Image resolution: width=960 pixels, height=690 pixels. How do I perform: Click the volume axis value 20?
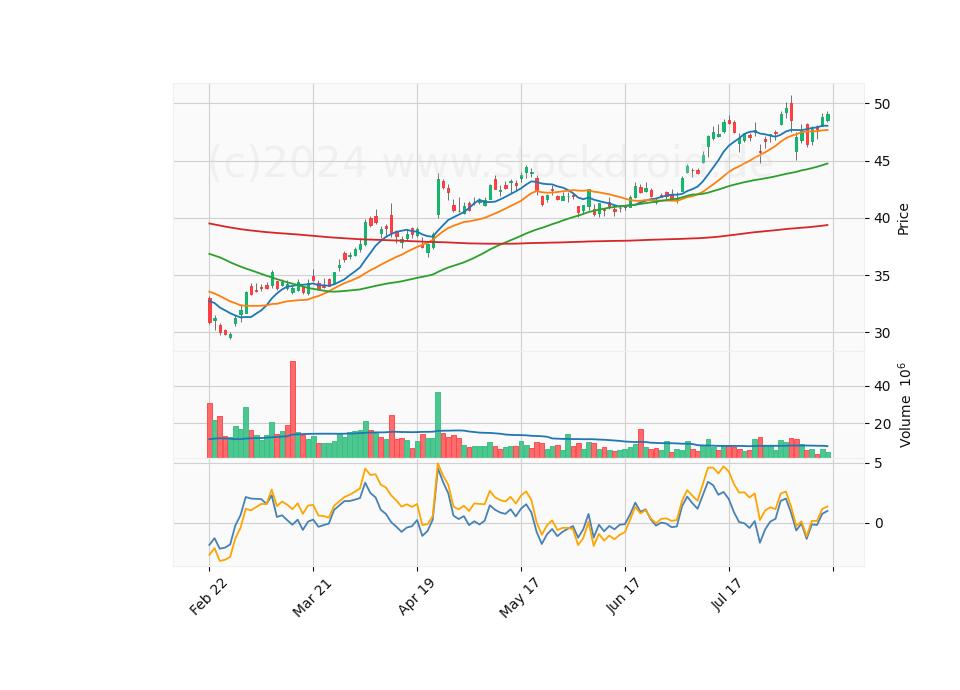pyautogui.click(x=882, y=424)
